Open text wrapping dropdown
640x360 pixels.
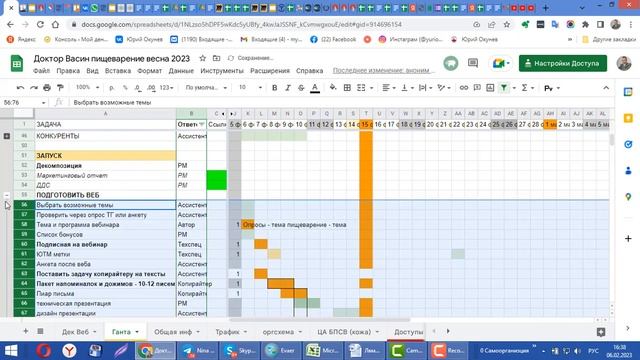point(425,88)
